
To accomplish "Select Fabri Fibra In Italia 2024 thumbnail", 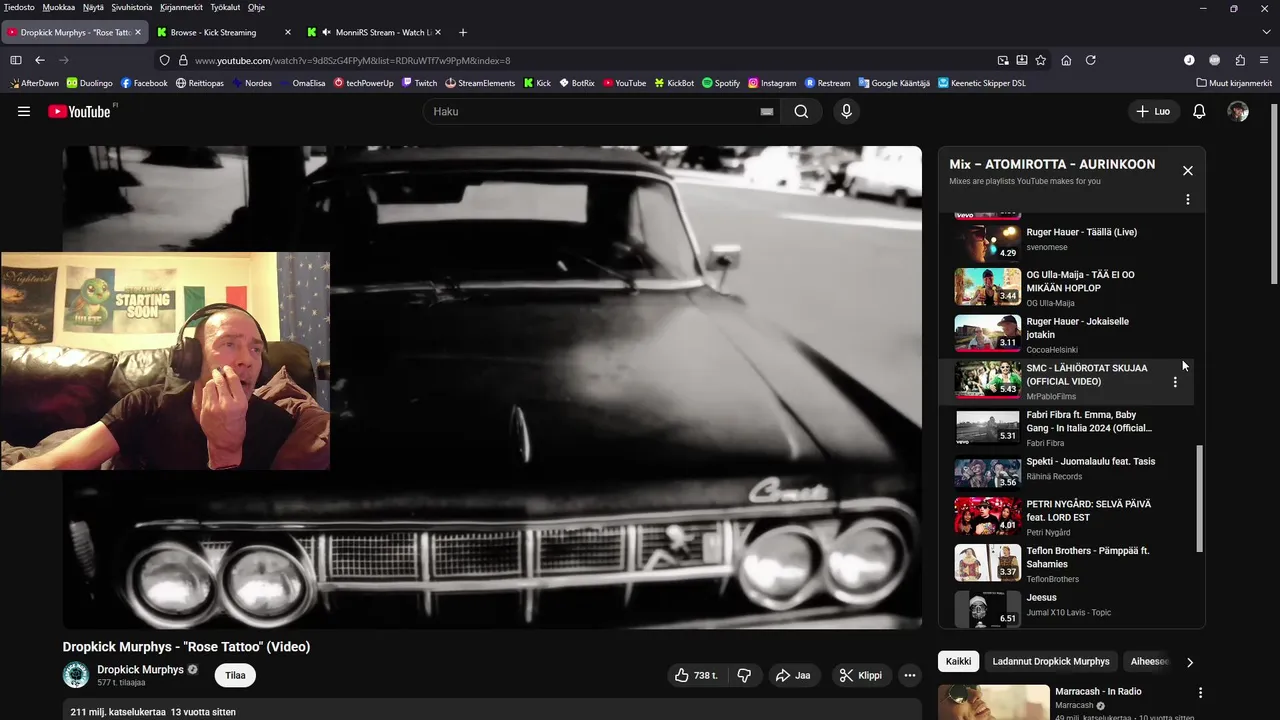I will click(987, 427).
